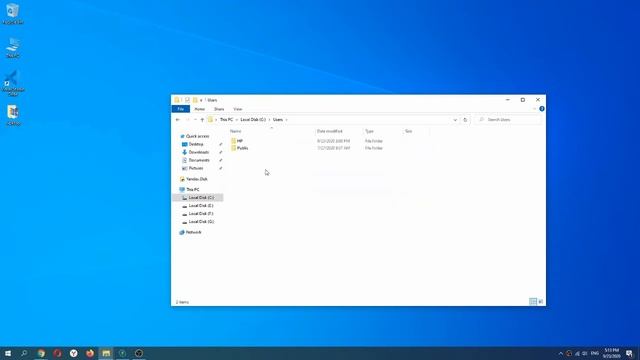Select Local Disk (F:) in navigation pane
640x360 pixels.
(x=201, y=213)
